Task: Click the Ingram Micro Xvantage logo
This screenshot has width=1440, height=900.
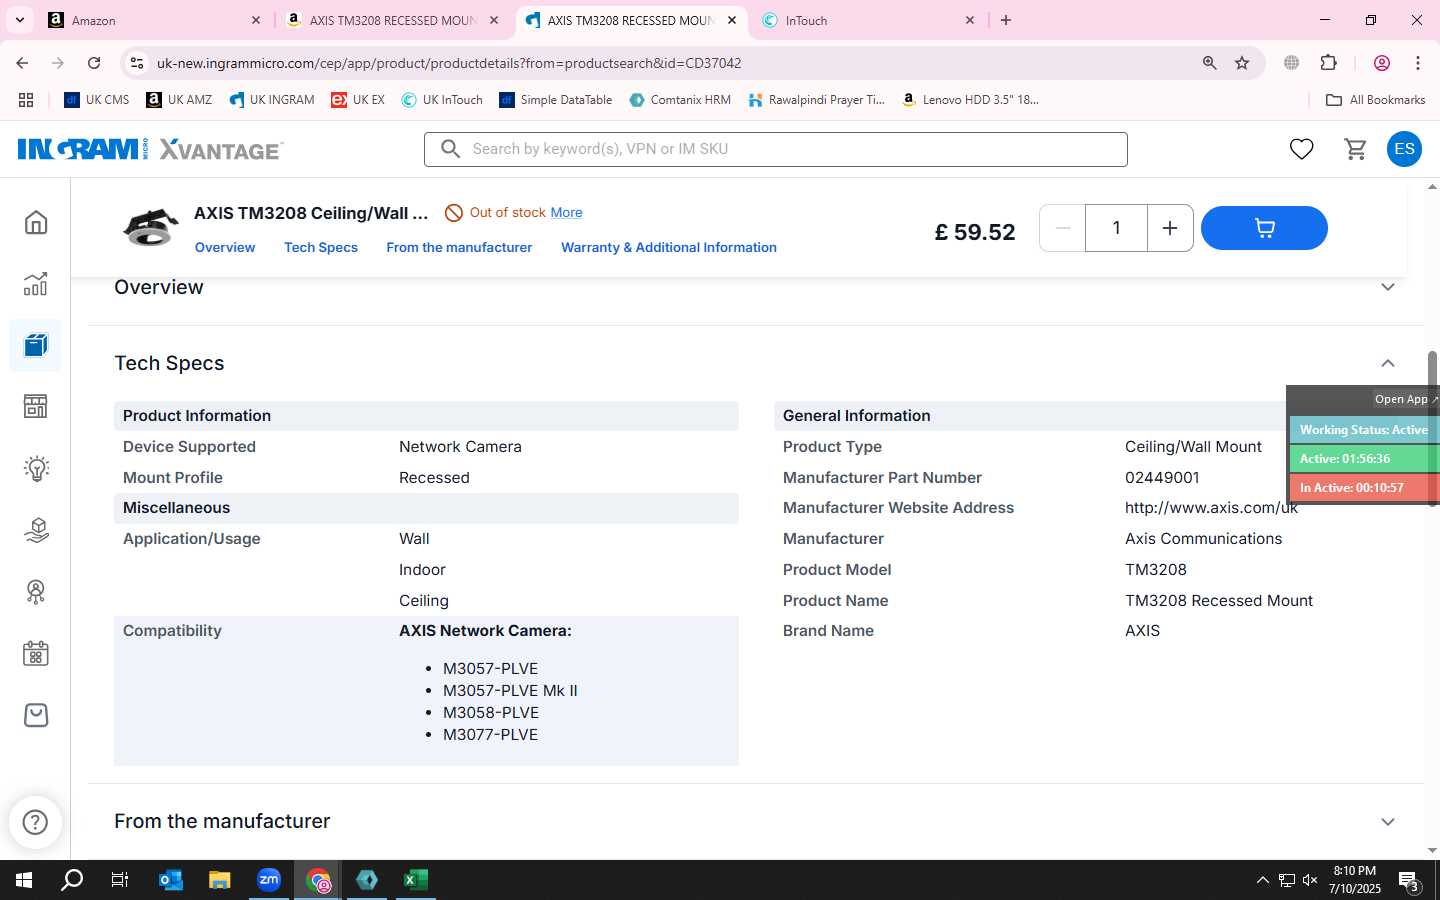Action: point(150,149)
